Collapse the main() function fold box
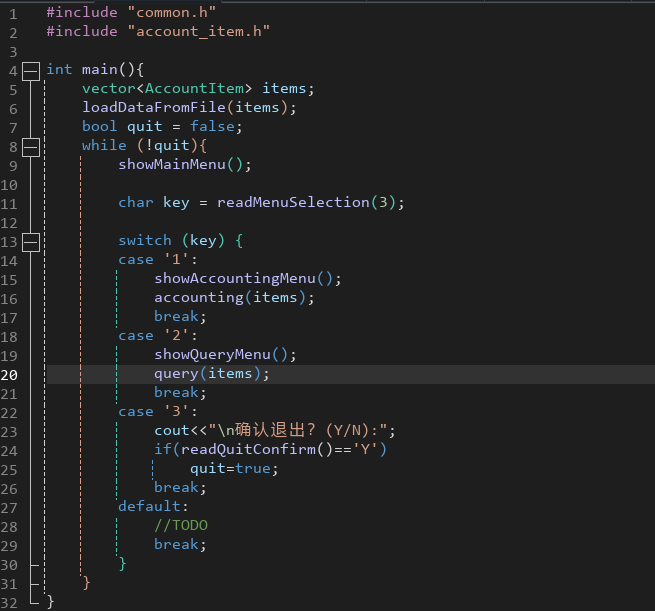655x611 pixels. [31, 71]
